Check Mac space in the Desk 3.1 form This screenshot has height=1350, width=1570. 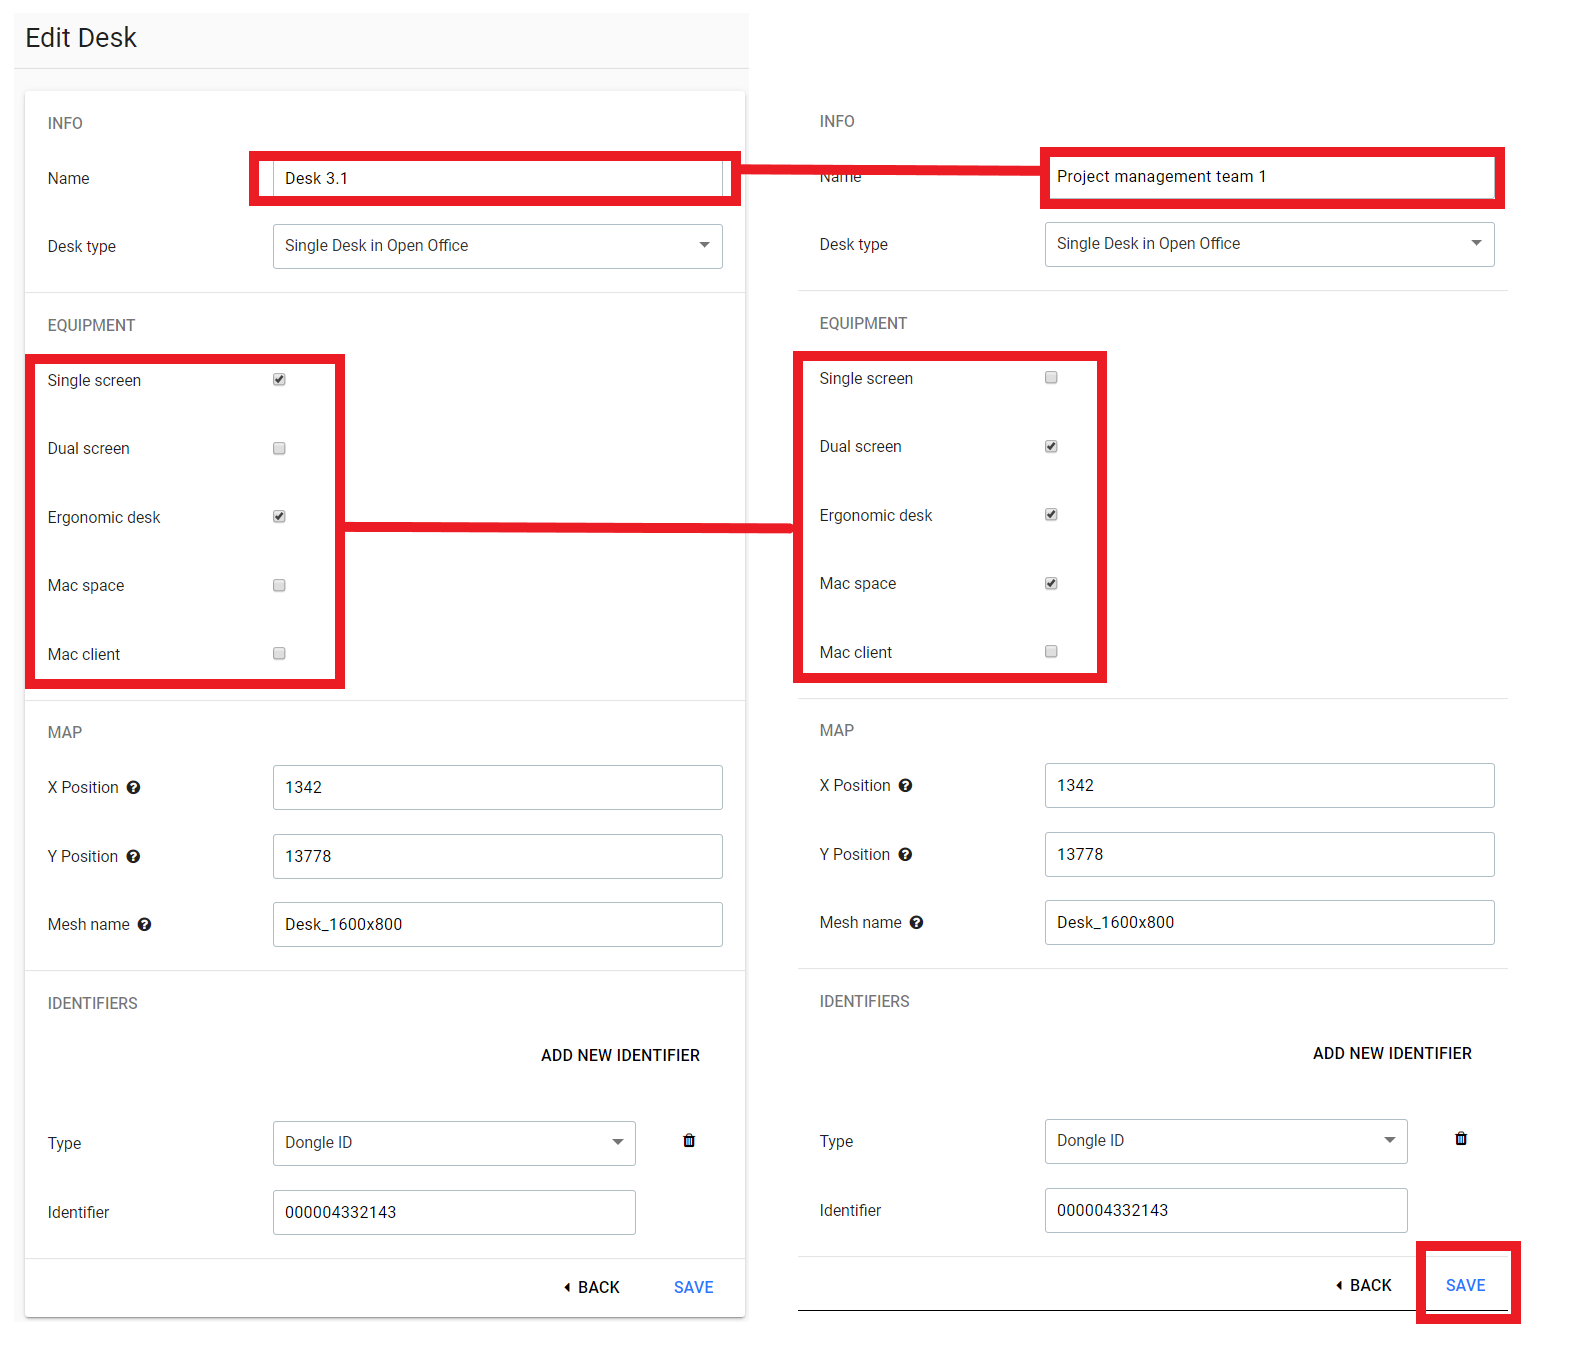[279, 586]
